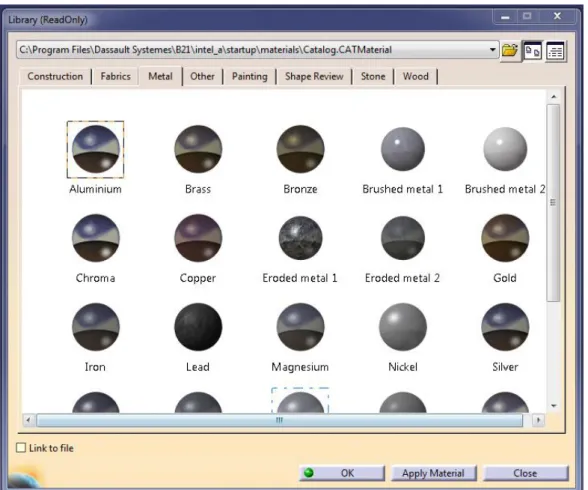Open the Shape Review tab
This screenshot has height=490, width=588.
tap(314, 76)
